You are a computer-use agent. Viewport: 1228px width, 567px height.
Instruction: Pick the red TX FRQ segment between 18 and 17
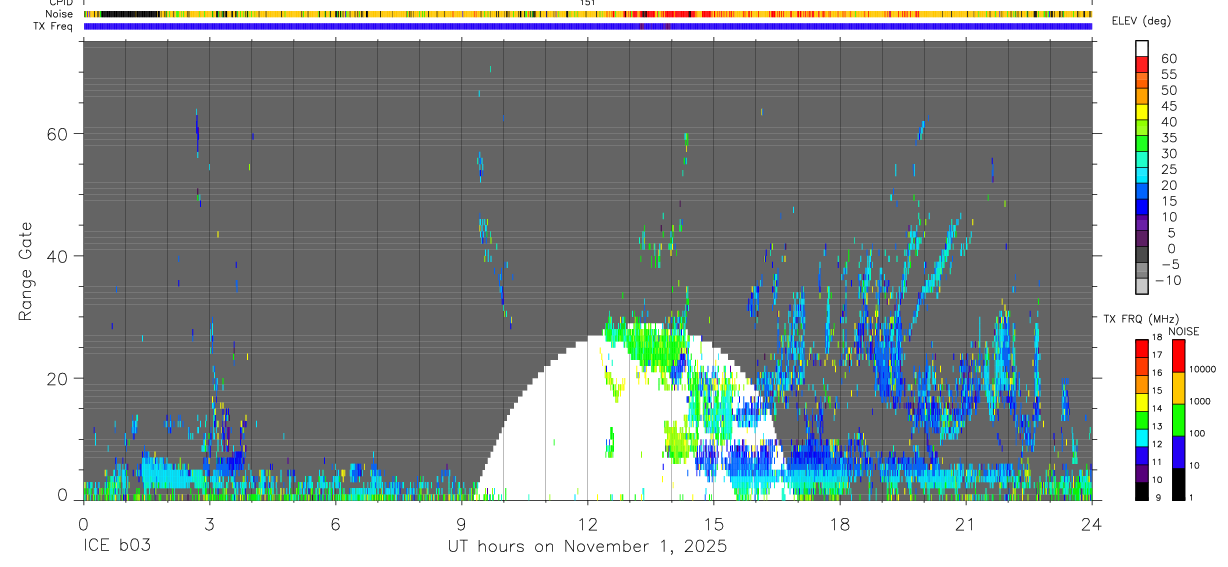(1142, 349)
